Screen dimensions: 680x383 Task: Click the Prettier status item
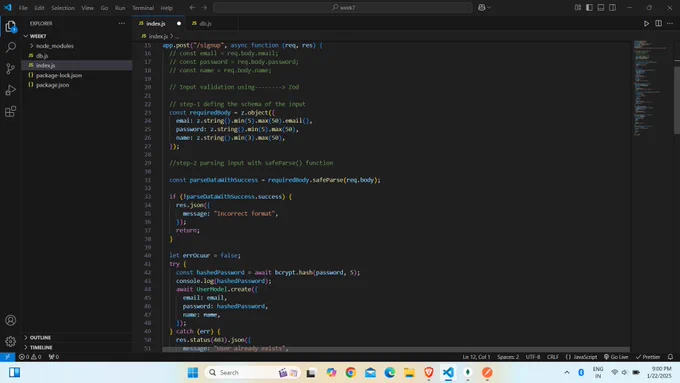coord(648,357)
